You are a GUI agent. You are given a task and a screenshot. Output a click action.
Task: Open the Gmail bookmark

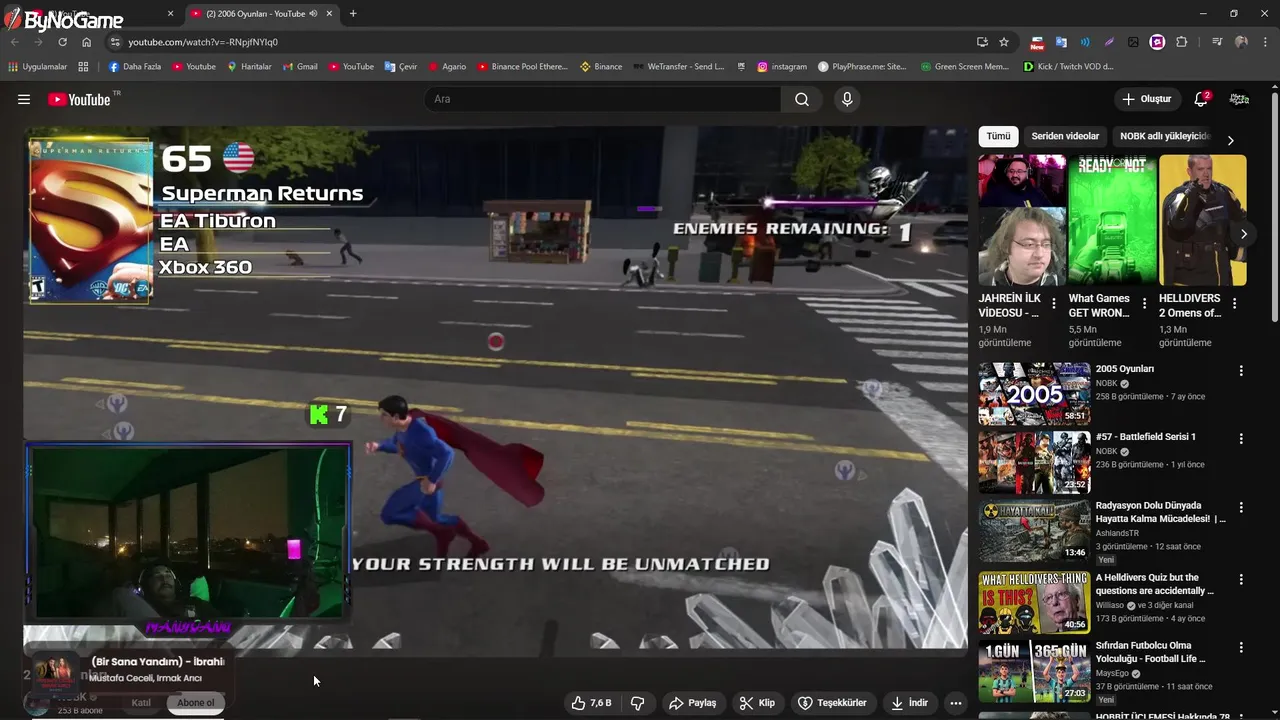click(x=300, y=67)
